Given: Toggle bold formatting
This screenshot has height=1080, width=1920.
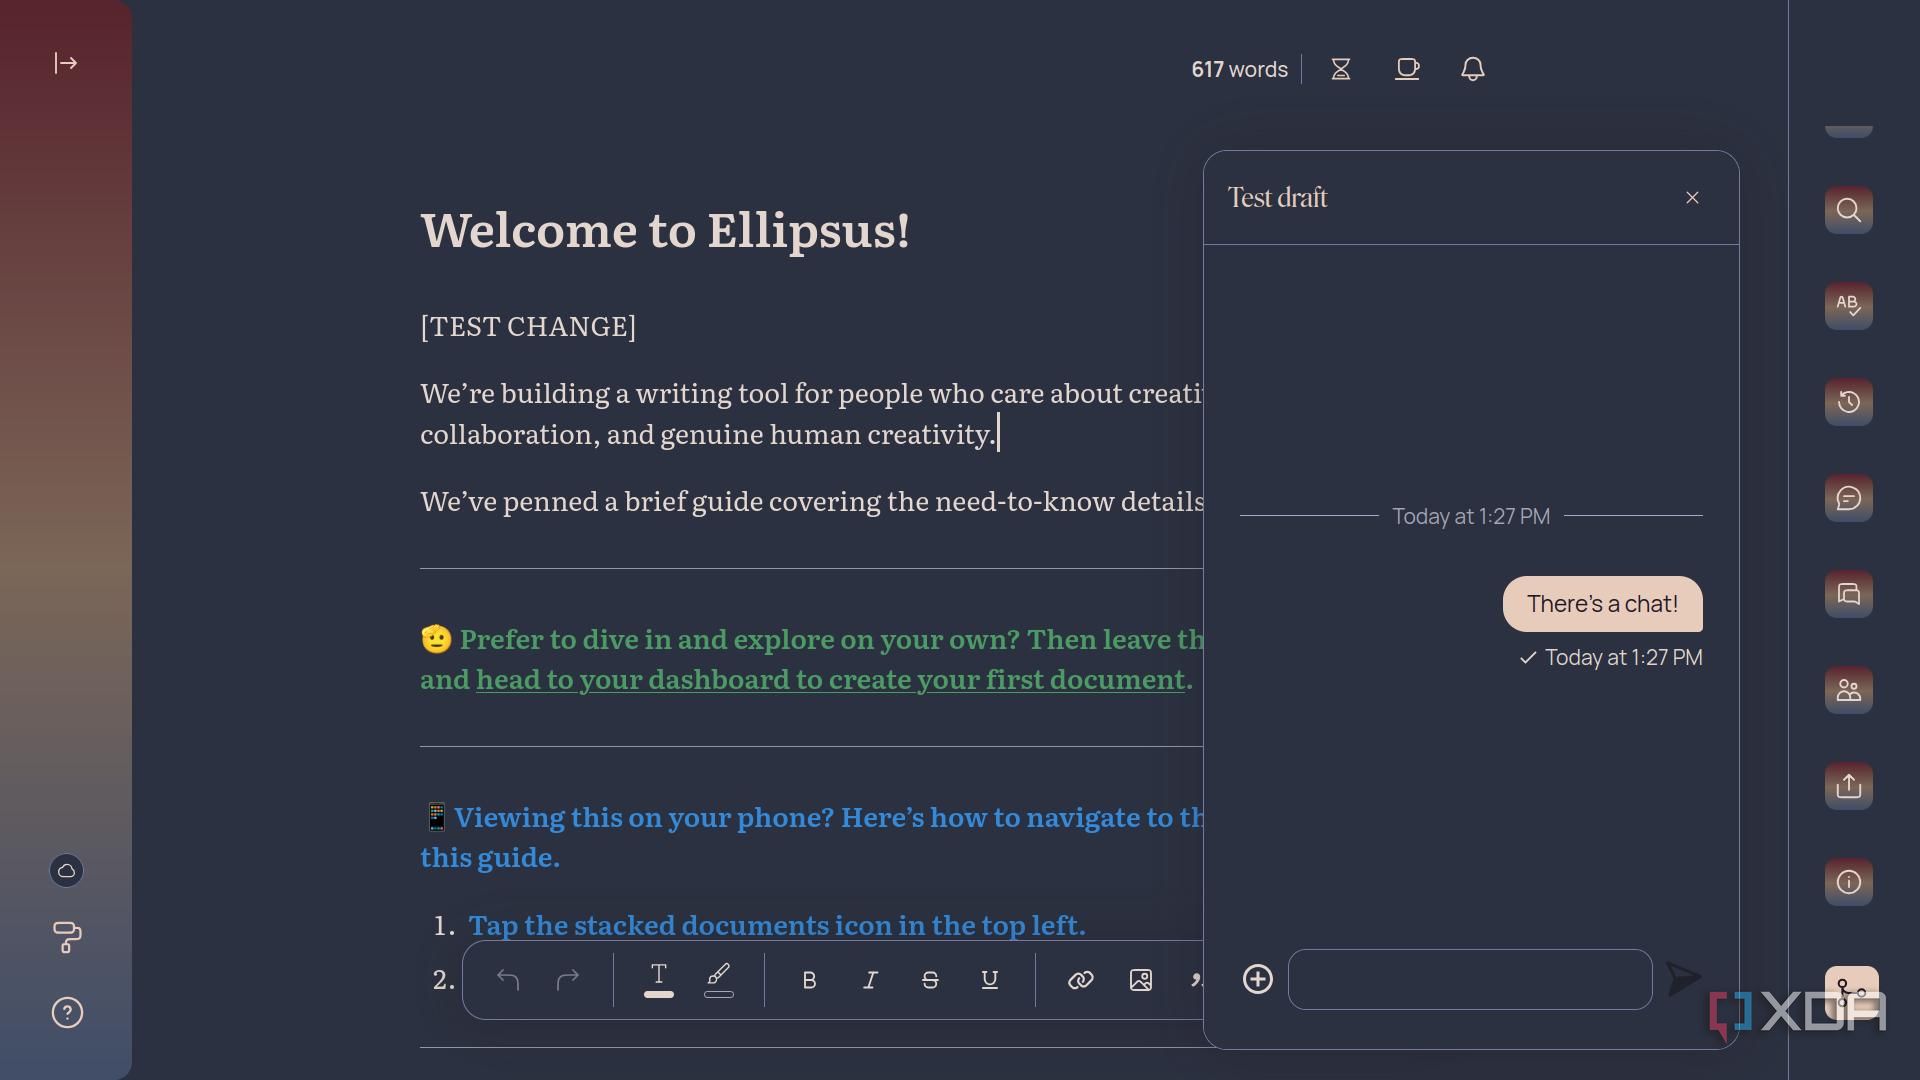Looking at the screenshot, I should (x=810, y=980).
